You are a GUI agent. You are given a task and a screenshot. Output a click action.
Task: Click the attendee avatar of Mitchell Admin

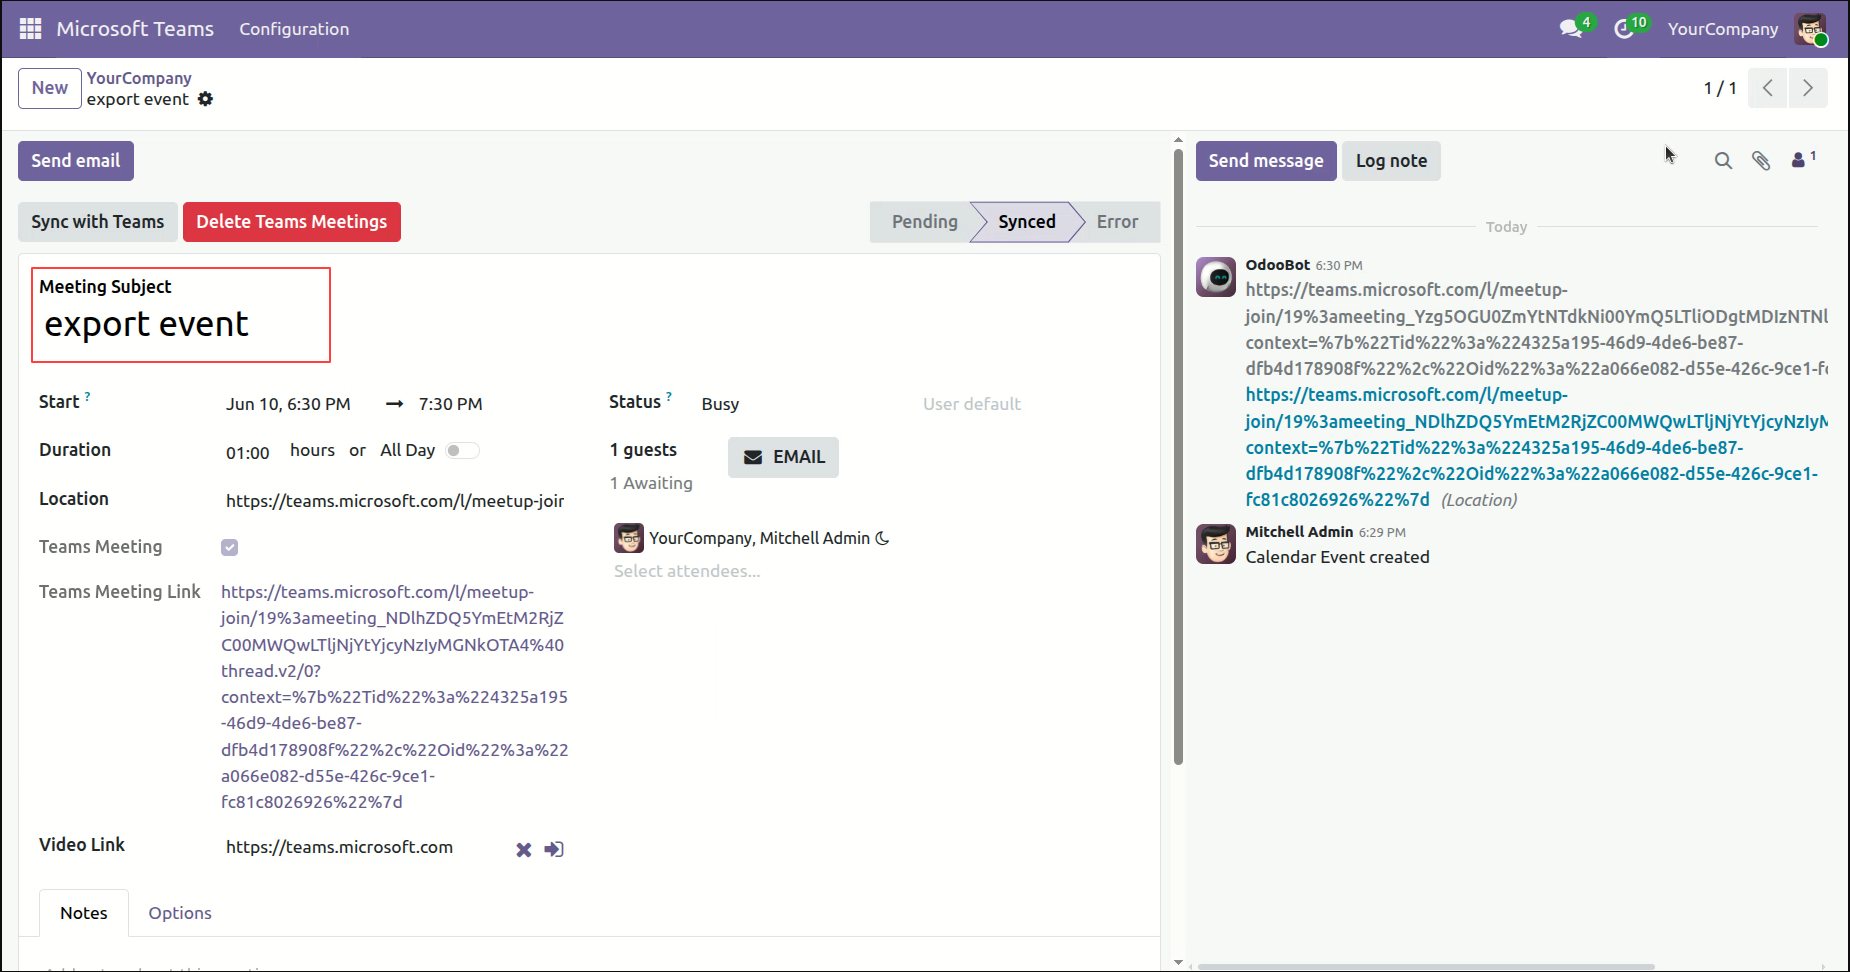pos(629,538)
